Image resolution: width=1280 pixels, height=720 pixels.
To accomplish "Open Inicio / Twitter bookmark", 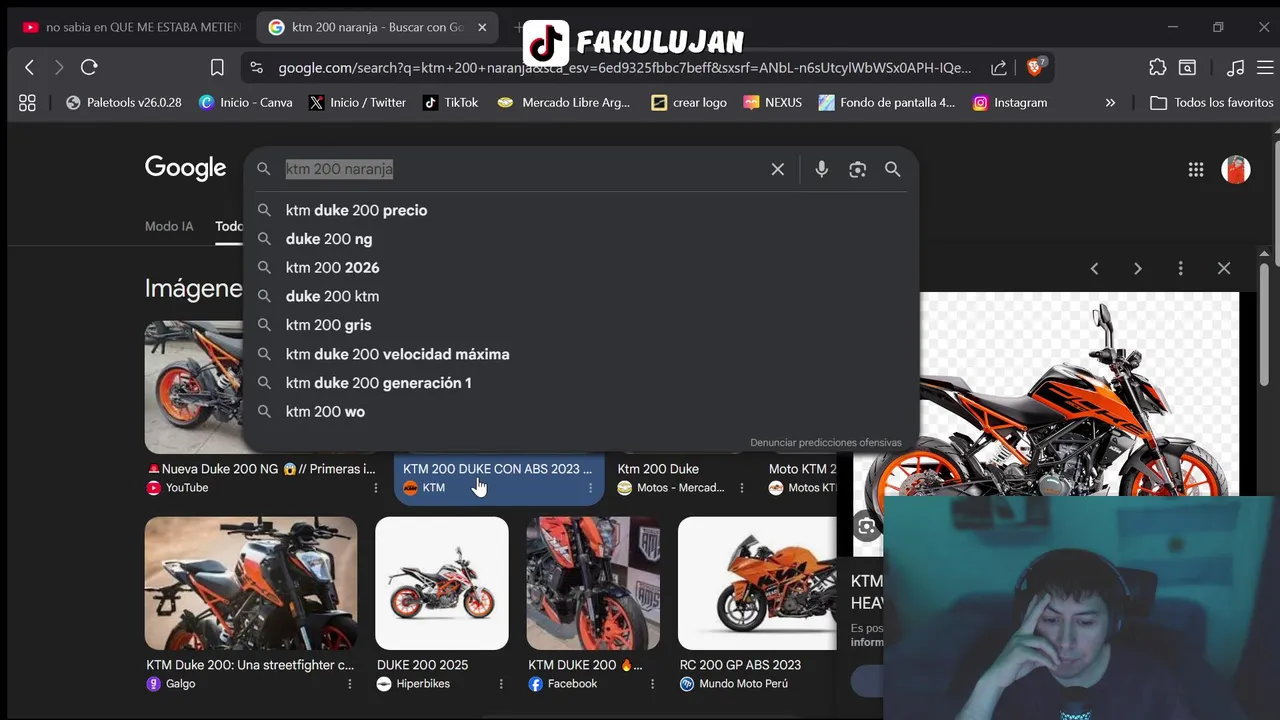I will [x=357, y=102].
